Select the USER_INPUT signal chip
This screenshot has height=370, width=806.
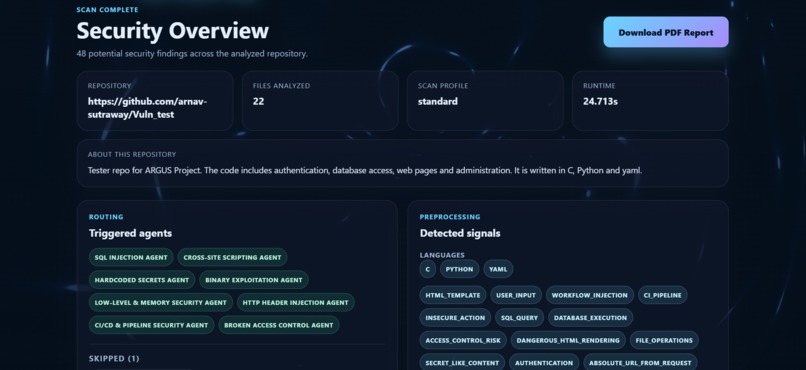coord(516,295)
